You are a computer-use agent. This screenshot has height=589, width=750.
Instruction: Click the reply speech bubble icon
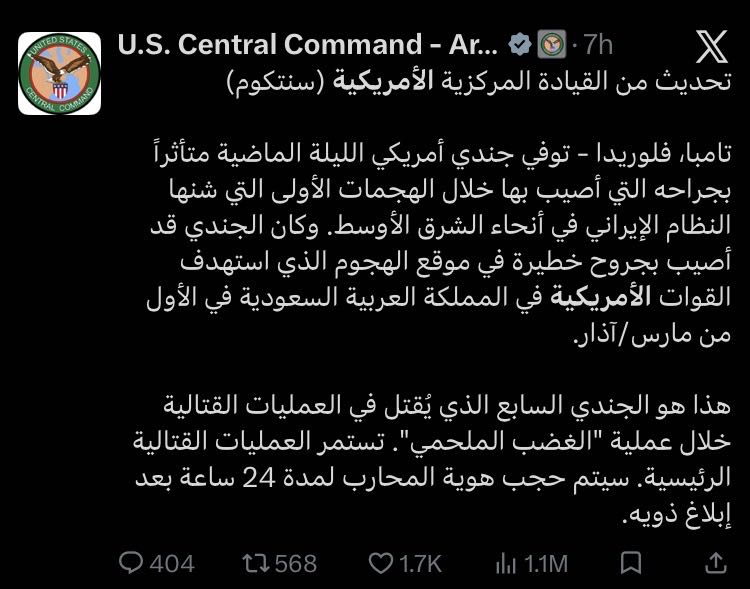[x=131, y=563]
